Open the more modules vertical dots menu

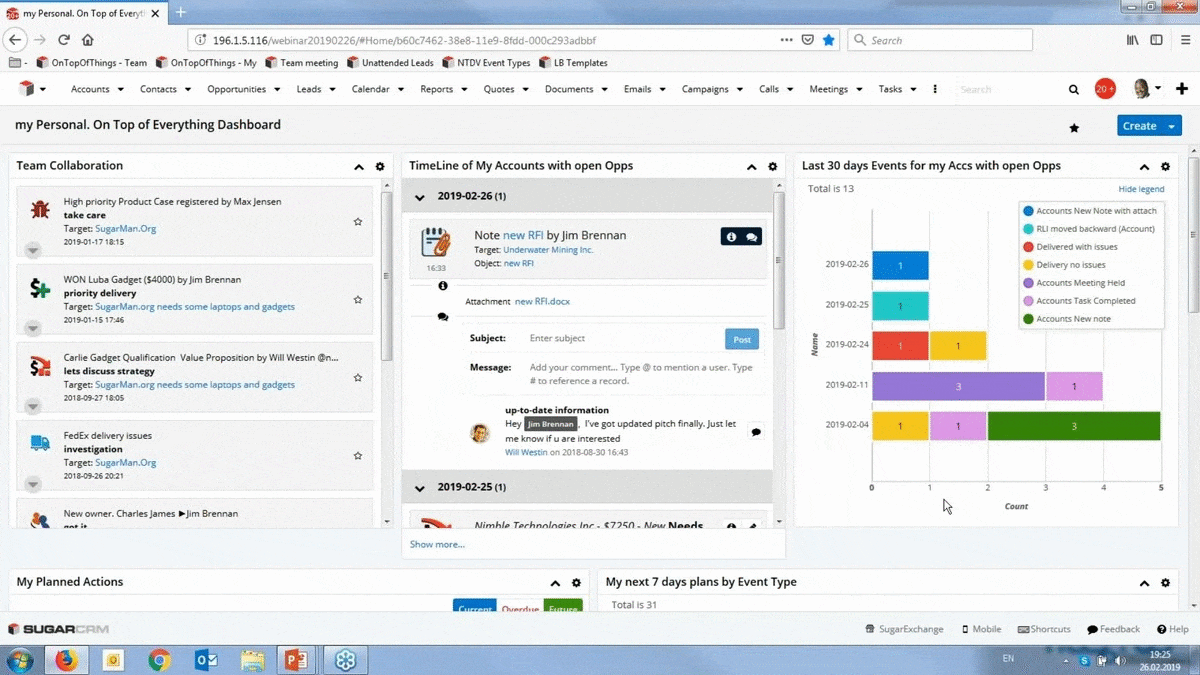[x=935, y=89]
